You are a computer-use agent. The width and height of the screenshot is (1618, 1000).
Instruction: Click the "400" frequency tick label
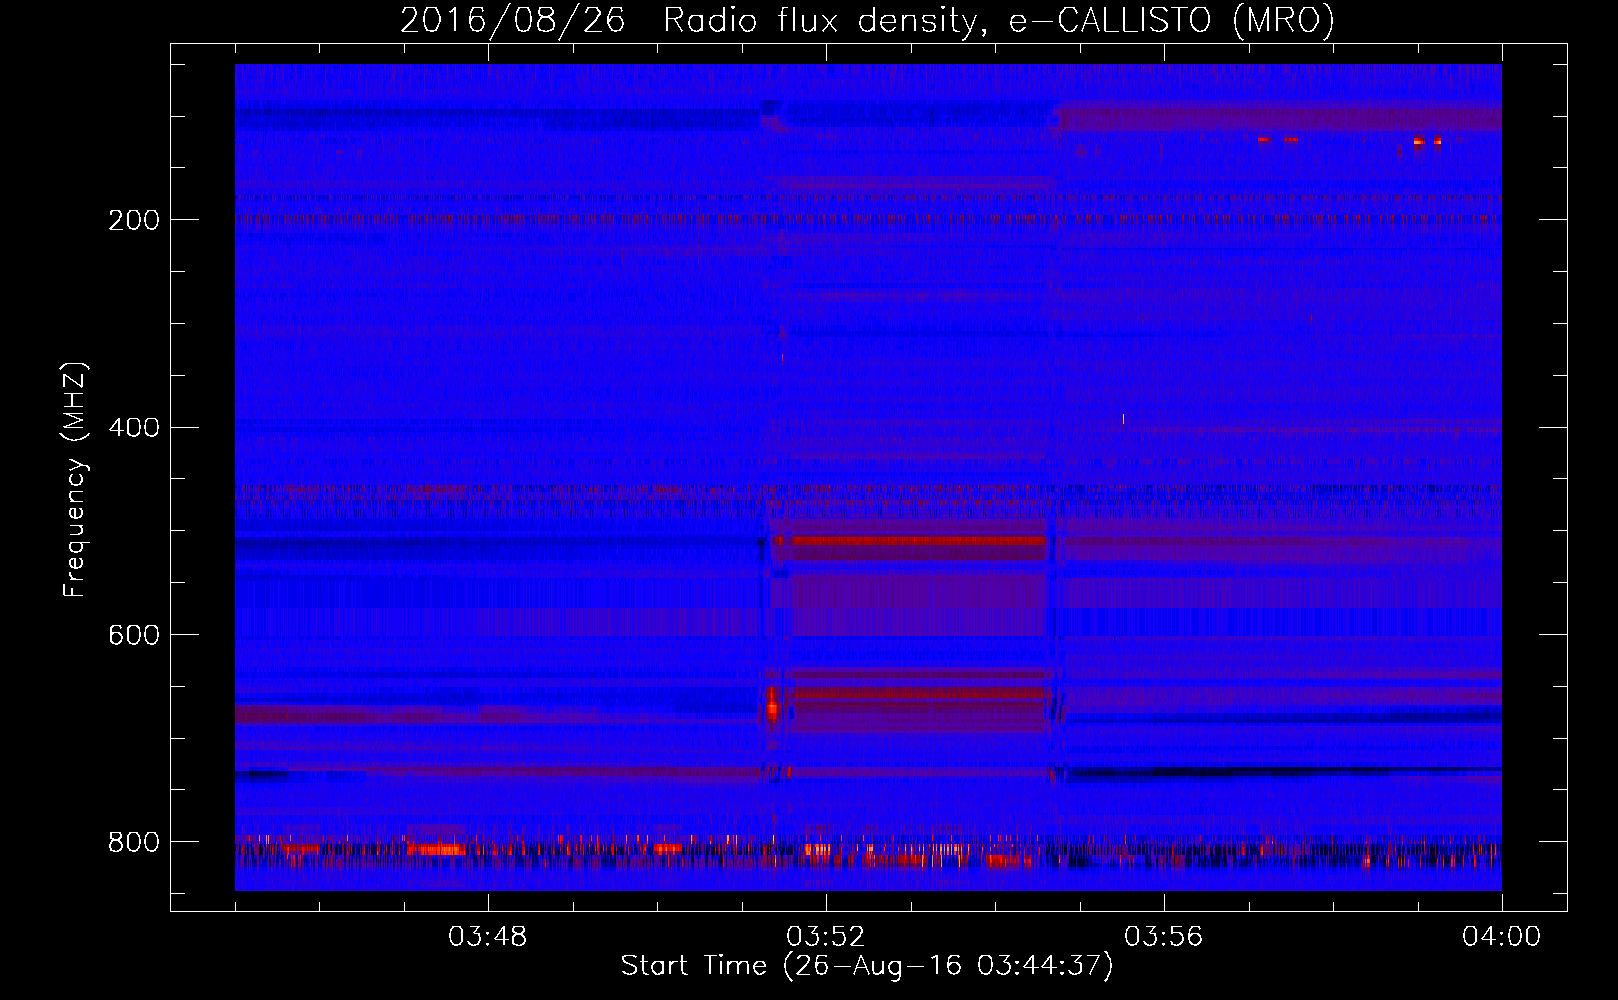134,428
